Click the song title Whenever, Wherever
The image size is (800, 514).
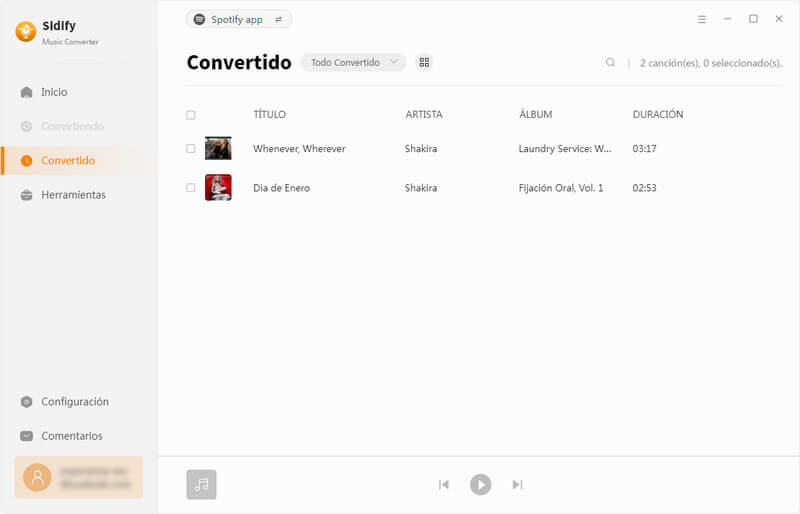(x=299, y=149)
